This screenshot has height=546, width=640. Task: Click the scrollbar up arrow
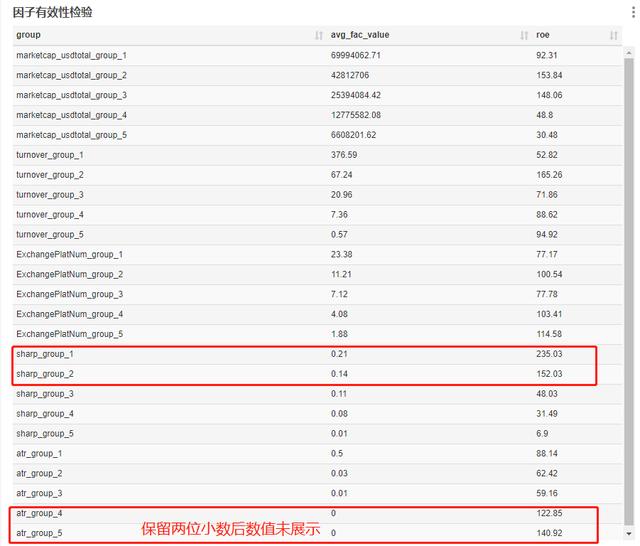[x=629, y=53]
